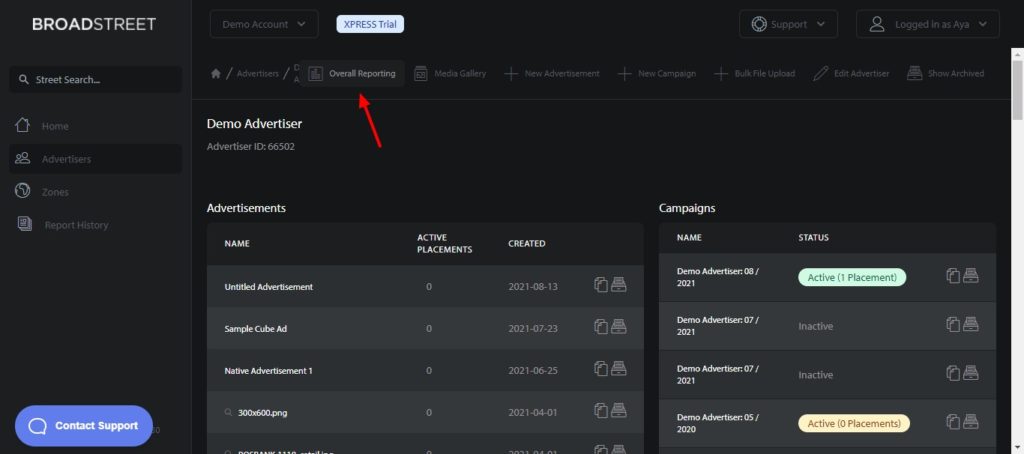Archive the 300x600.png advertisement
Screen dimensions: 1024x454
point(618,411)
